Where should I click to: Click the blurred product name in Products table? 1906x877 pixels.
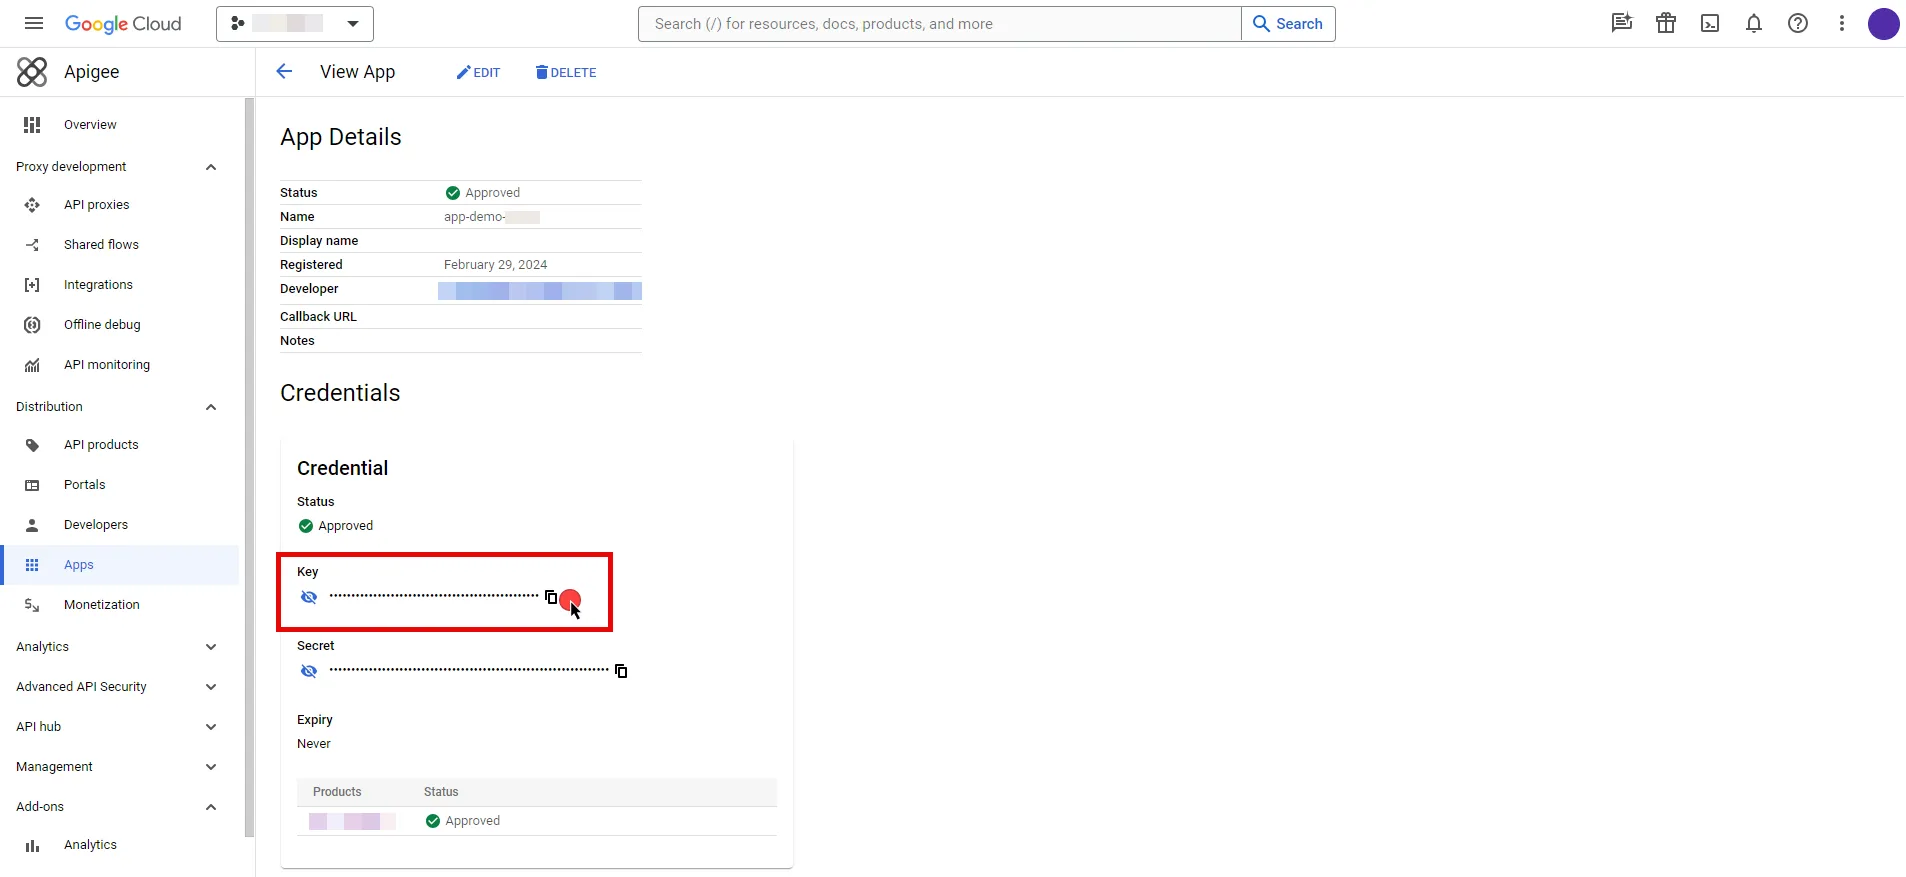click(x=352, y=821)
